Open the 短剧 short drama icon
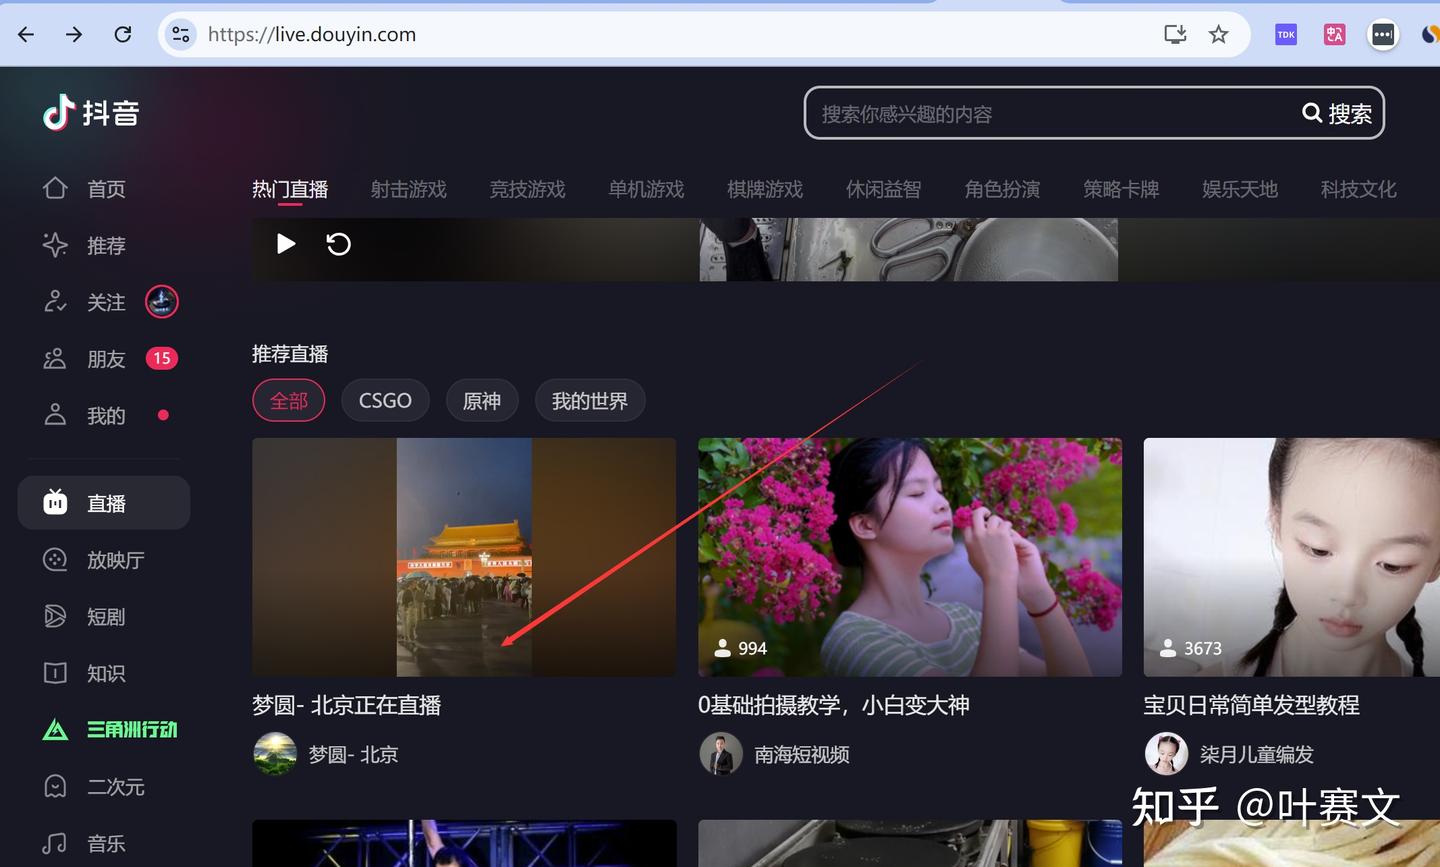1440x867 pixels. 55,616
